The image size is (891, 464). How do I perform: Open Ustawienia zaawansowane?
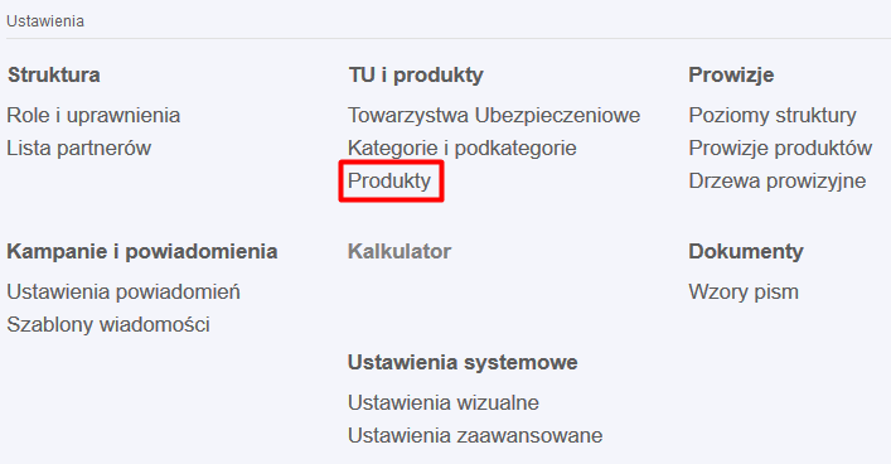click(x=475, y=435)
